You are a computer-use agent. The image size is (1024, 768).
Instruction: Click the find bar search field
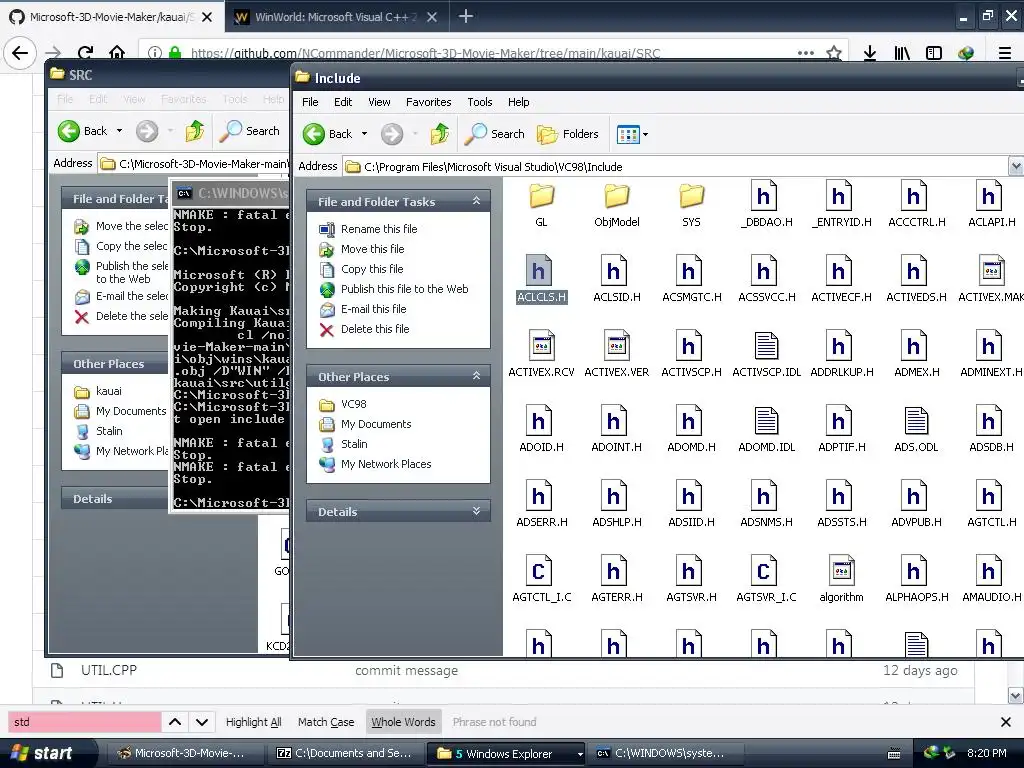[x=84, y=722]
